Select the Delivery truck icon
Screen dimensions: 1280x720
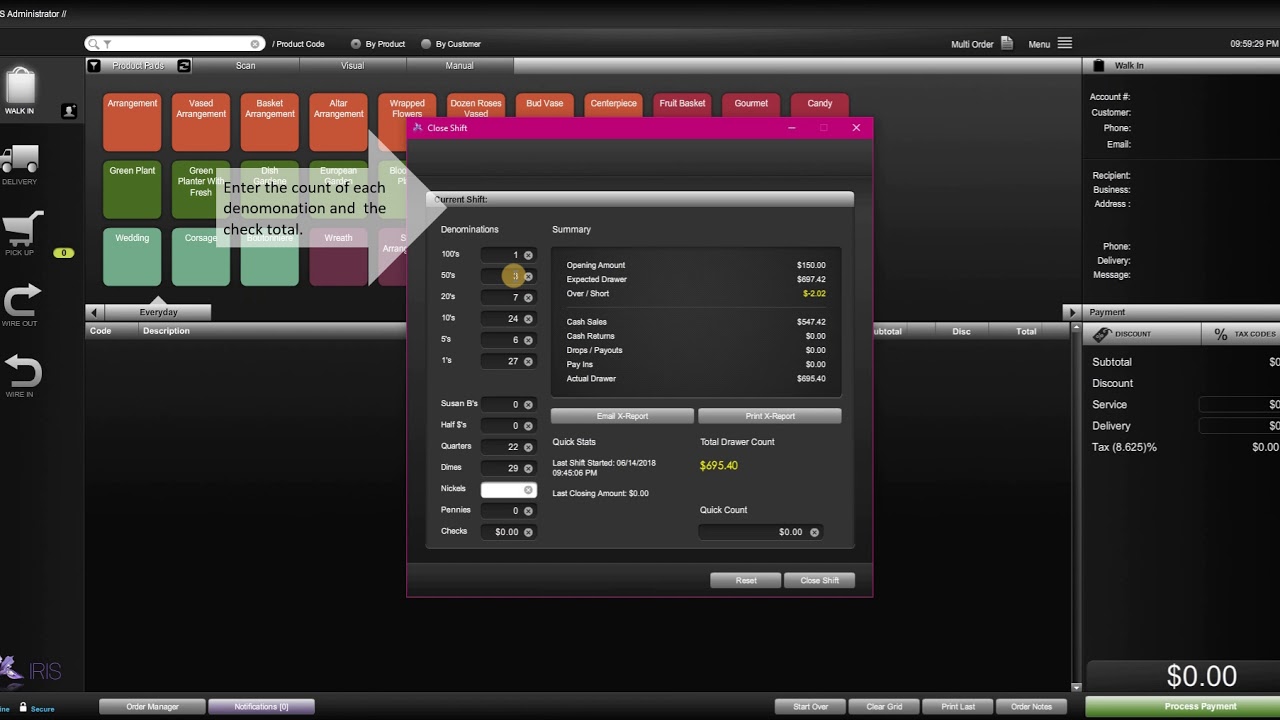pos(20,159)
